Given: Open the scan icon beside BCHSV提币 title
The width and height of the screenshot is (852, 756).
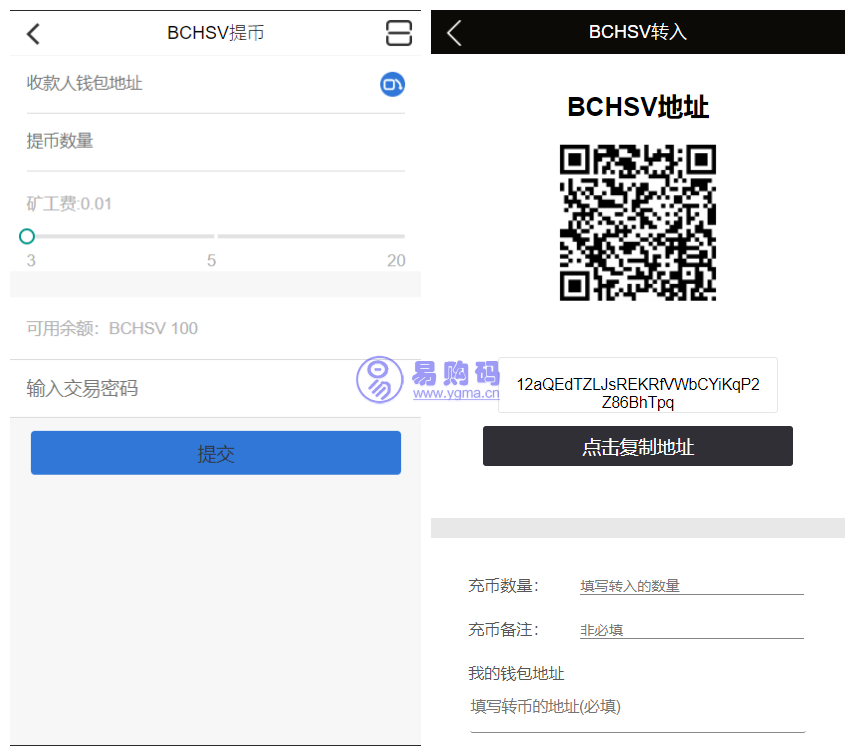Looking at the screenshot, I should click(398, 33).
